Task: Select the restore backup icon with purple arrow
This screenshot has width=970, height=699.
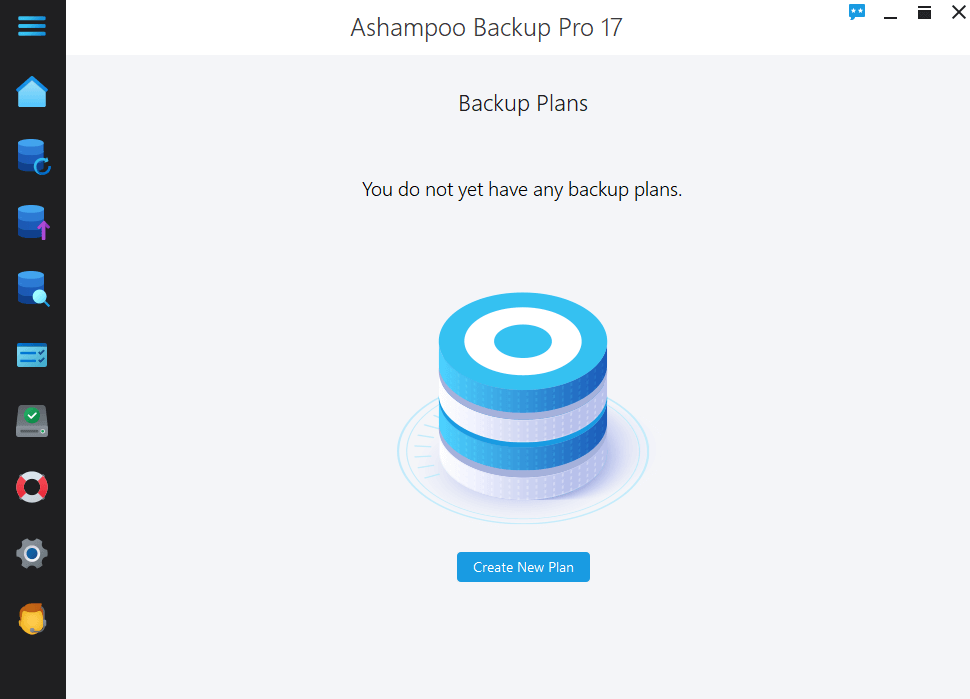Action: (x=32, y=222)
